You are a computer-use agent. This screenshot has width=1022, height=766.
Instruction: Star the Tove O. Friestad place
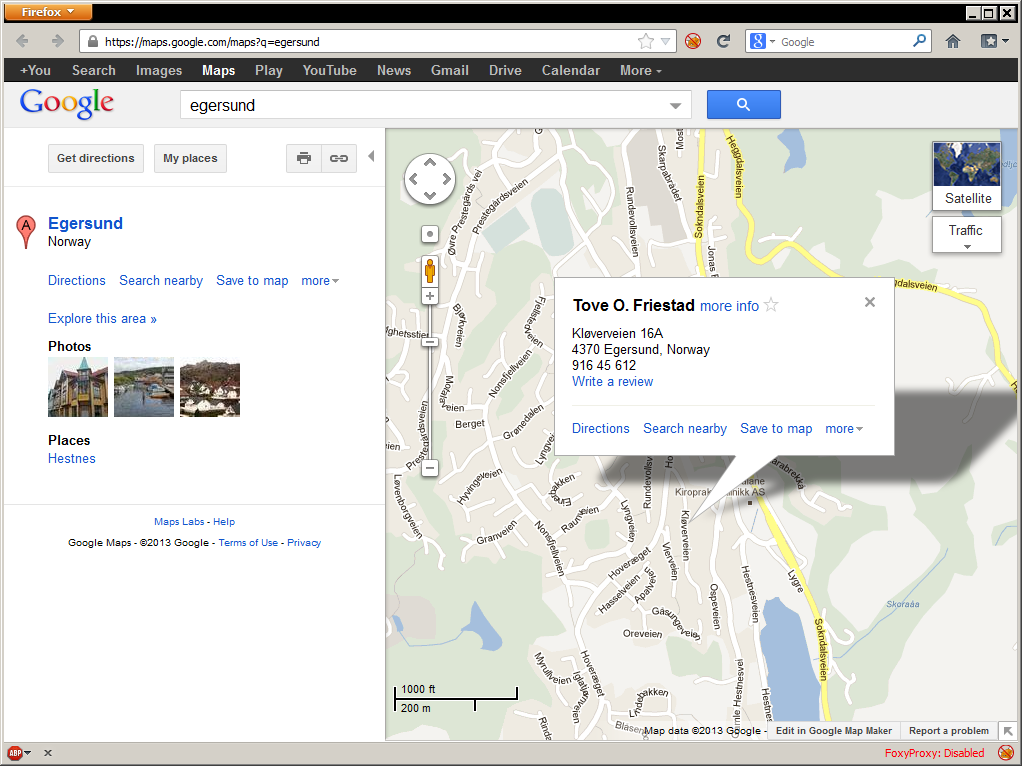tap(771, 305)
